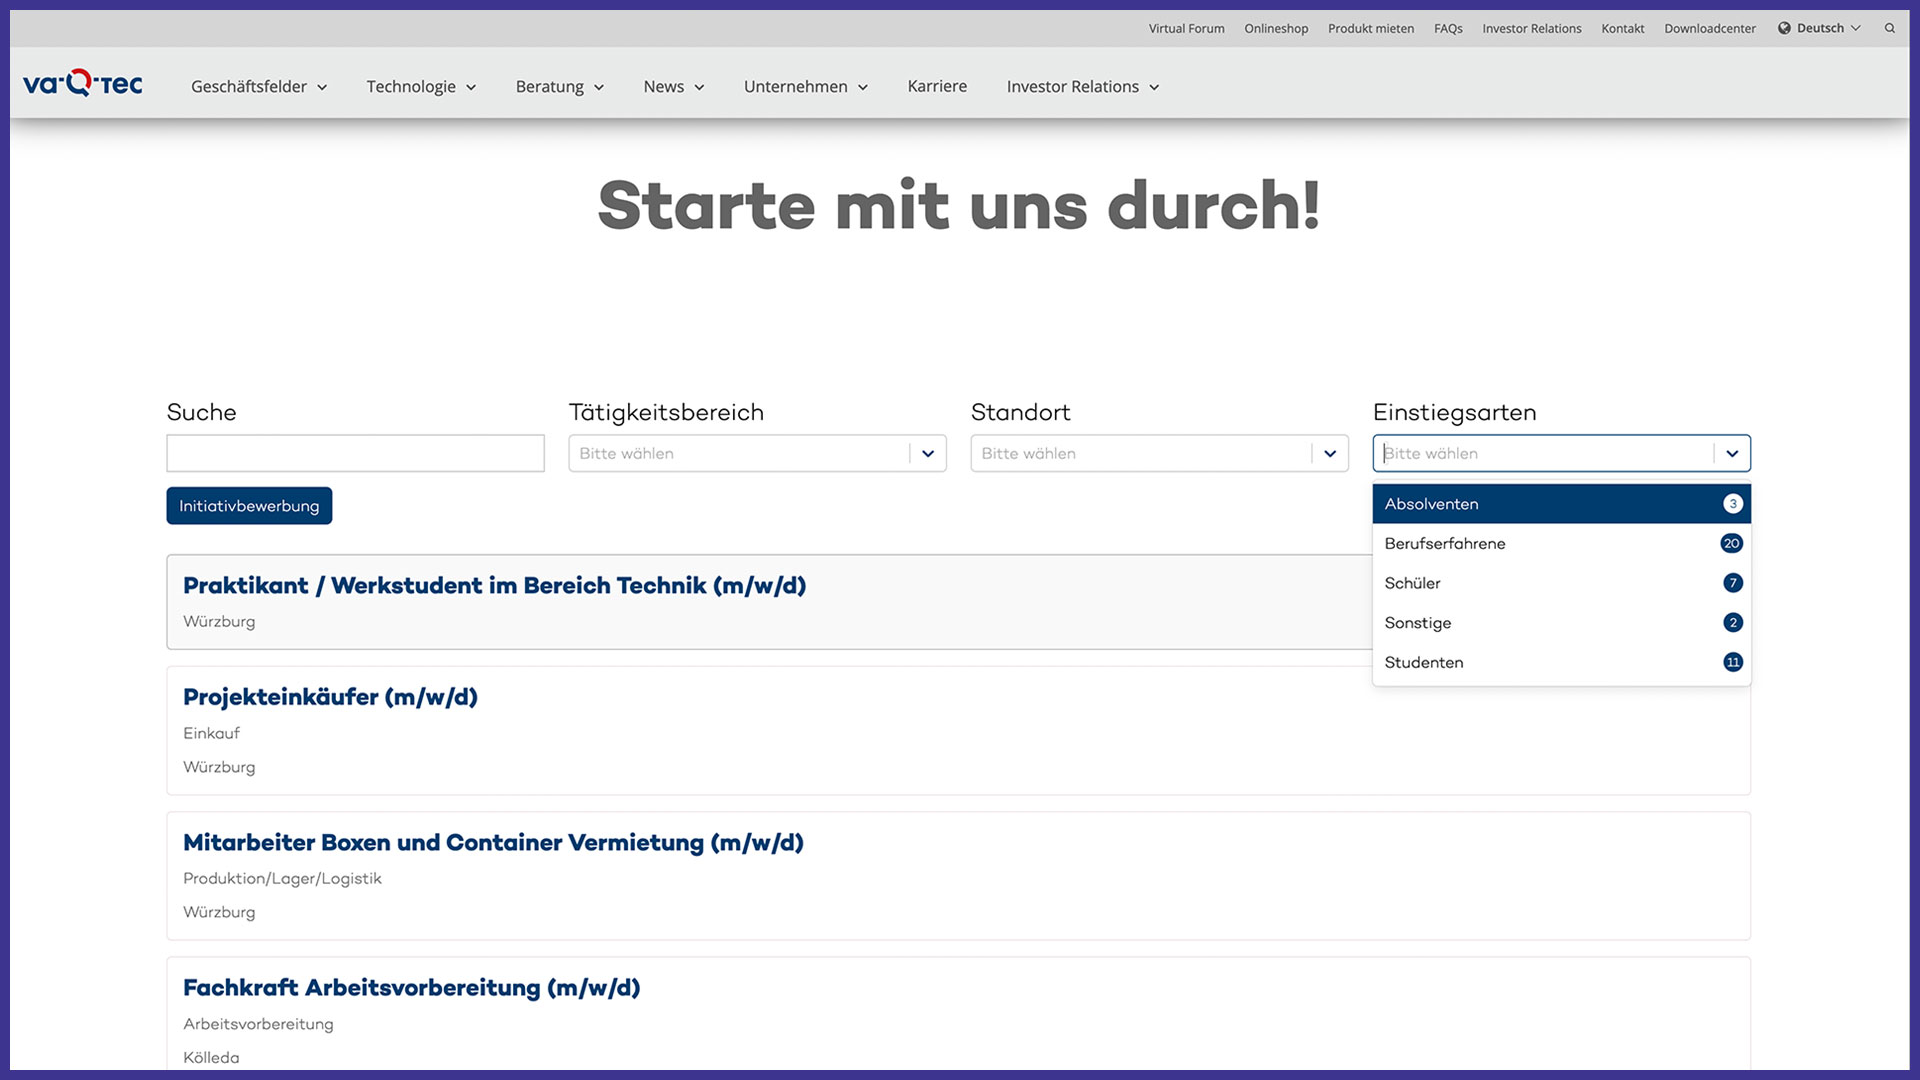Viewport: 1920px width, 1080px height.
Task: Collapse the Einstiegsarten dropdown arrow
Action: click(x=1731, y=454)
